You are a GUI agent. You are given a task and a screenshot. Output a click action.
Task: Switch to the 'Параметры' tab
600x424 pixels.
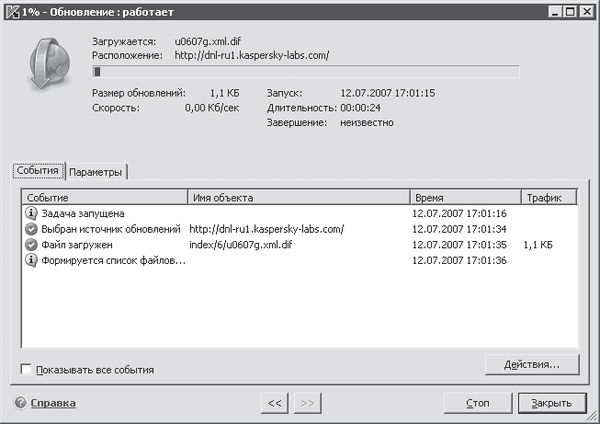pos(96,172)
